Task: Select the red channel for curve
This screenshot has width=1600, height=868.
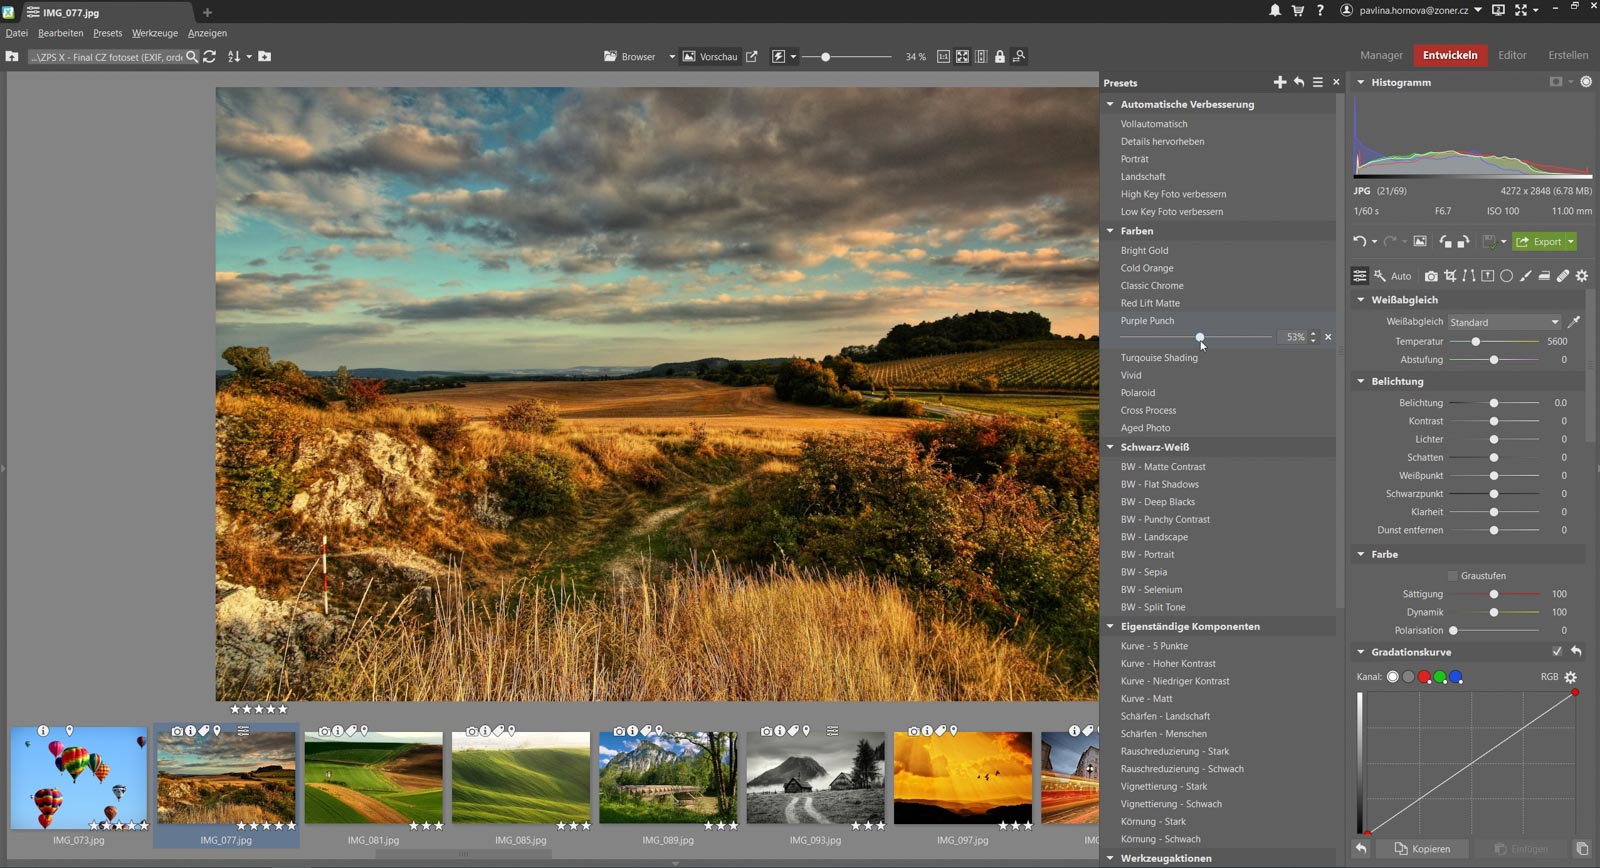Action: pos(1424,677)
